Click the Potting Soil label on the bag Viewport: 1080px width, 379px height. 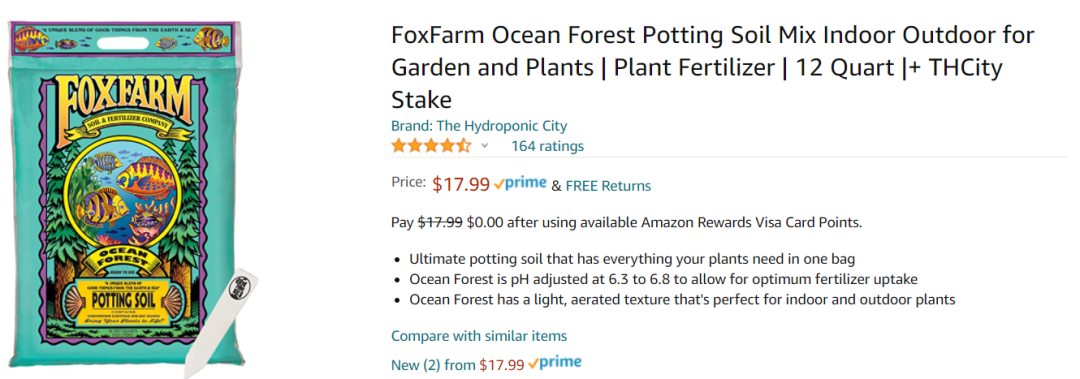(123, 302)
